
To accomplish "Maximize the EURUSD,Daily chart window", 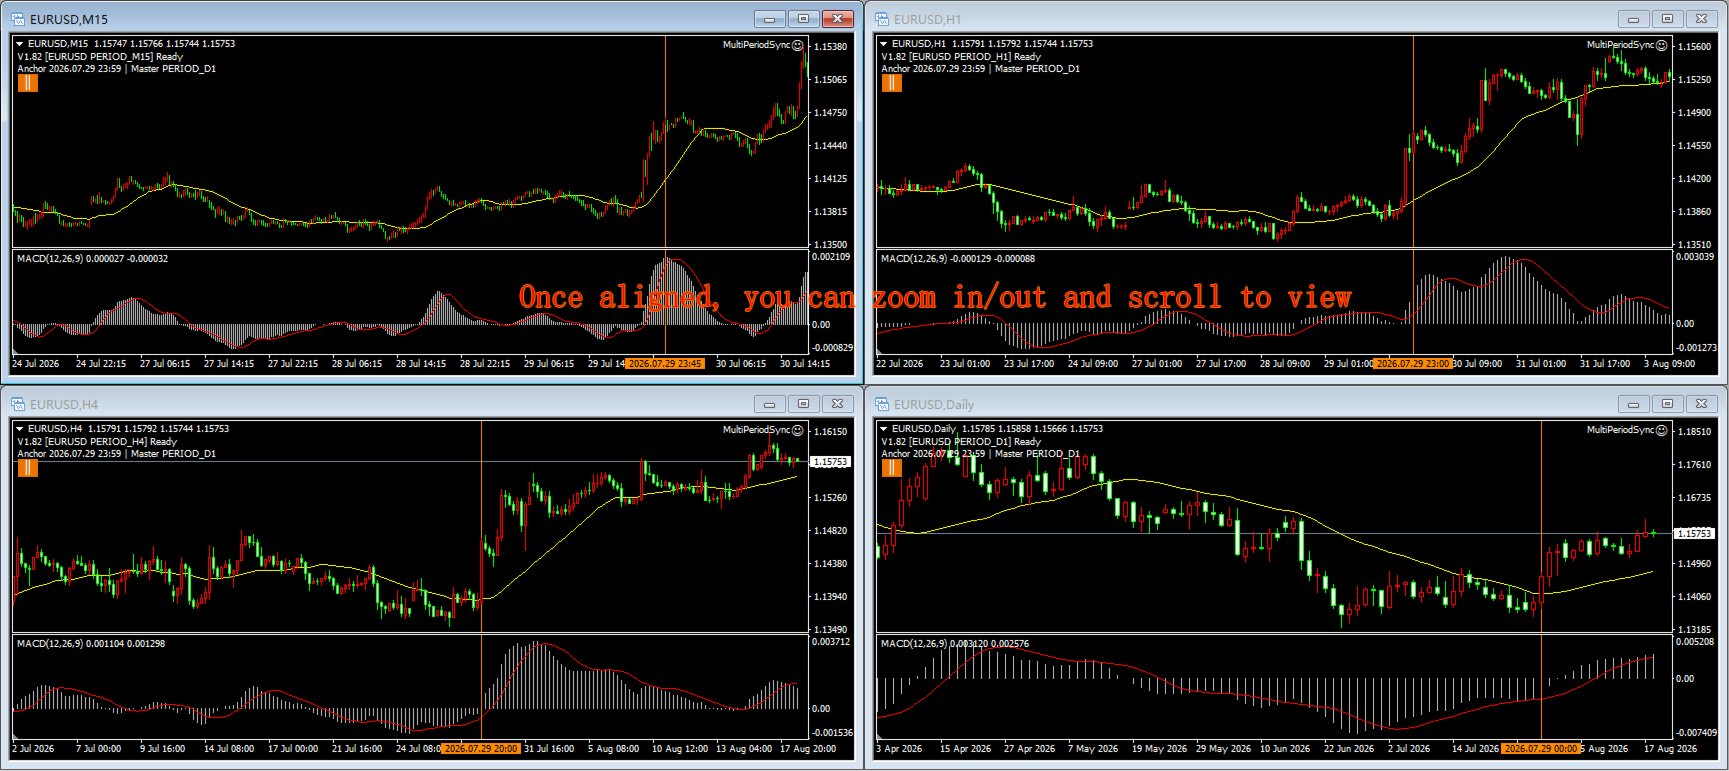I will click(x=1667, y=404).
